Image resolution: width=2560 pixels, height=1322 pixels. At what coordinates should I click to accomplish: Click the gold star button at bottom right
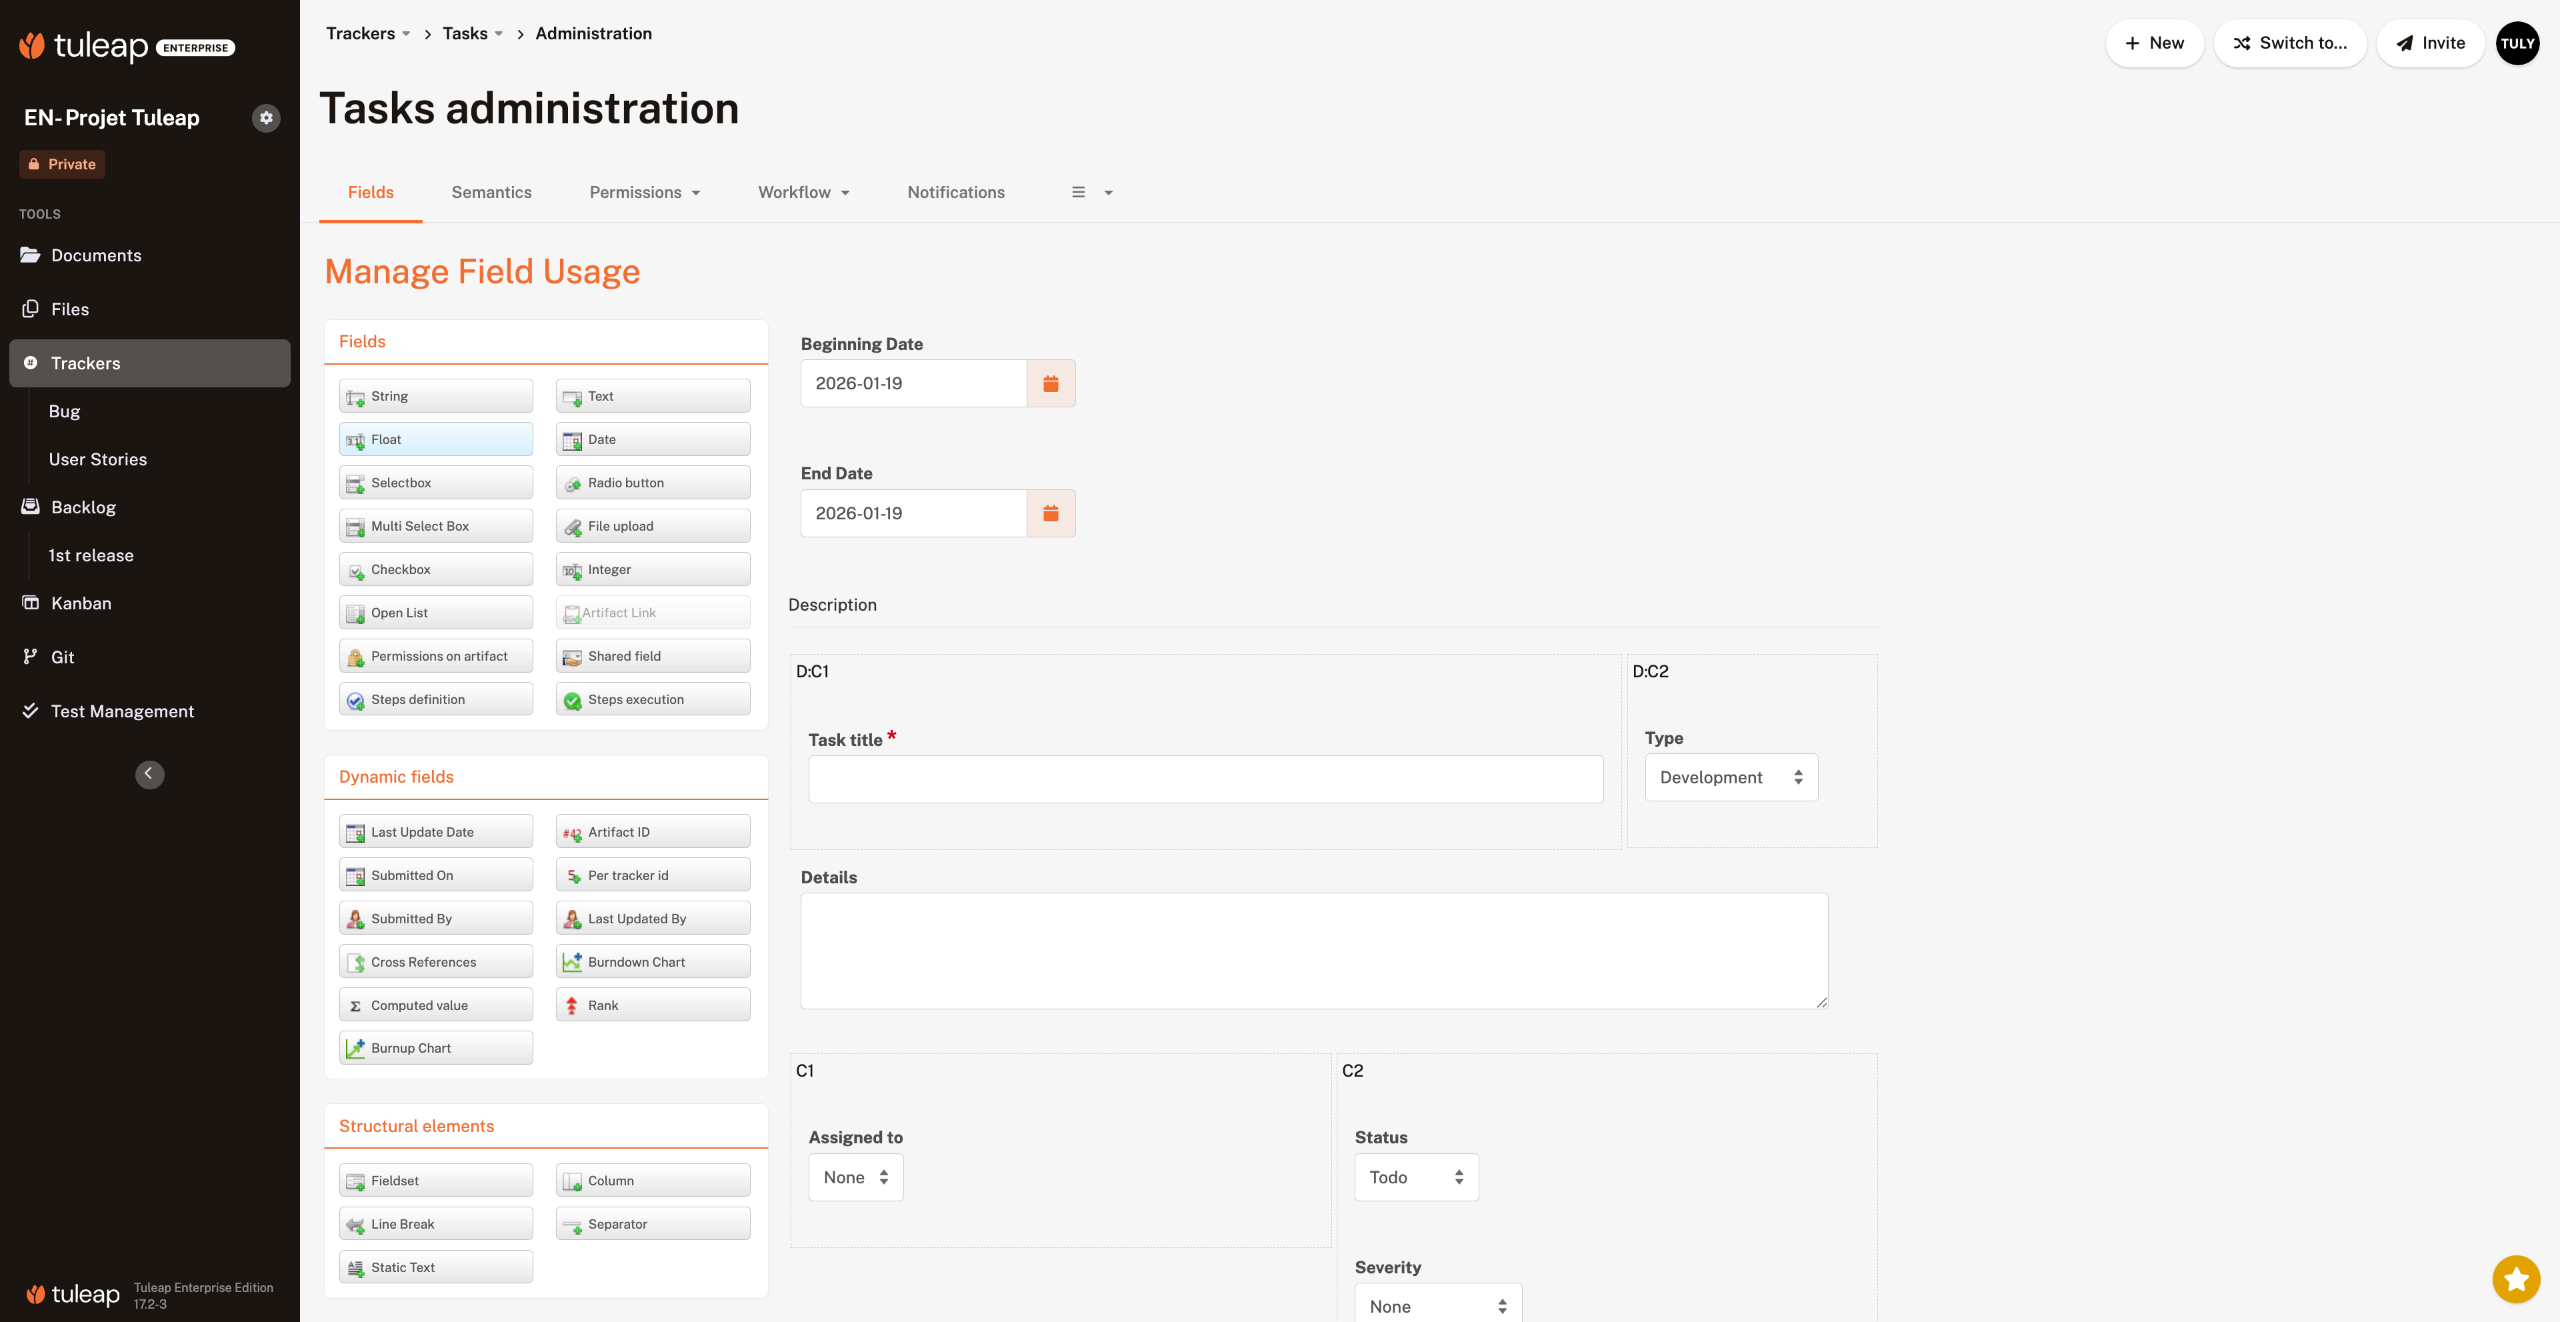tap(2516, 1278)
